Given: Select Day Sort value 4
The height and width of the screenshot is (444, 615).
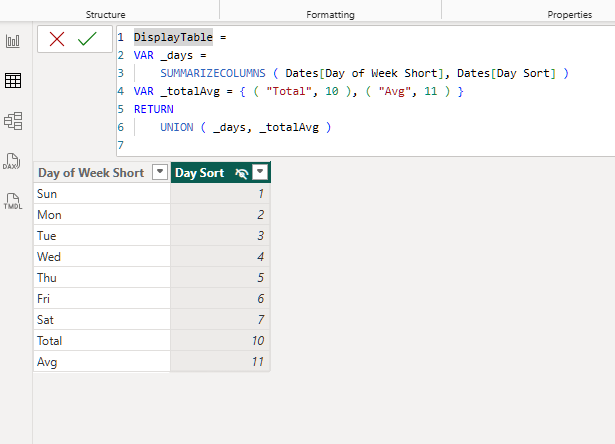Looking at the screenshot, I should pos(220,257).
